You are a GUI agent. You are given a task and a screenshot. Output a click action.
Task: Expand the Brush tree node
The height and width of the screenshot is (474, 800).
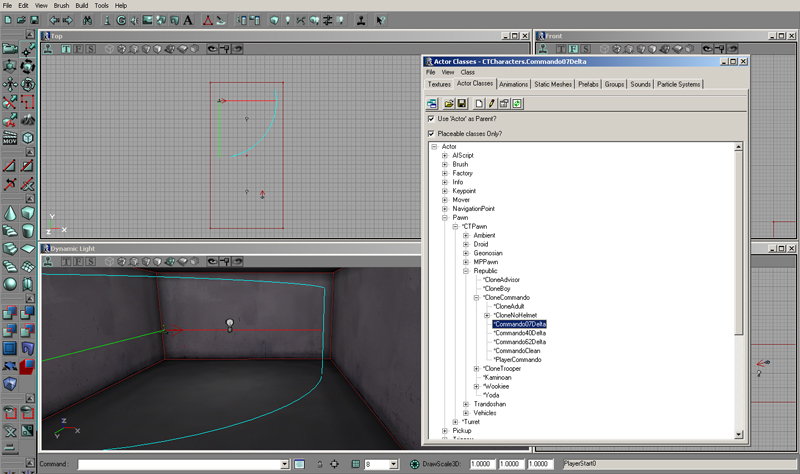pyautogui.click(x=445, y=164)
